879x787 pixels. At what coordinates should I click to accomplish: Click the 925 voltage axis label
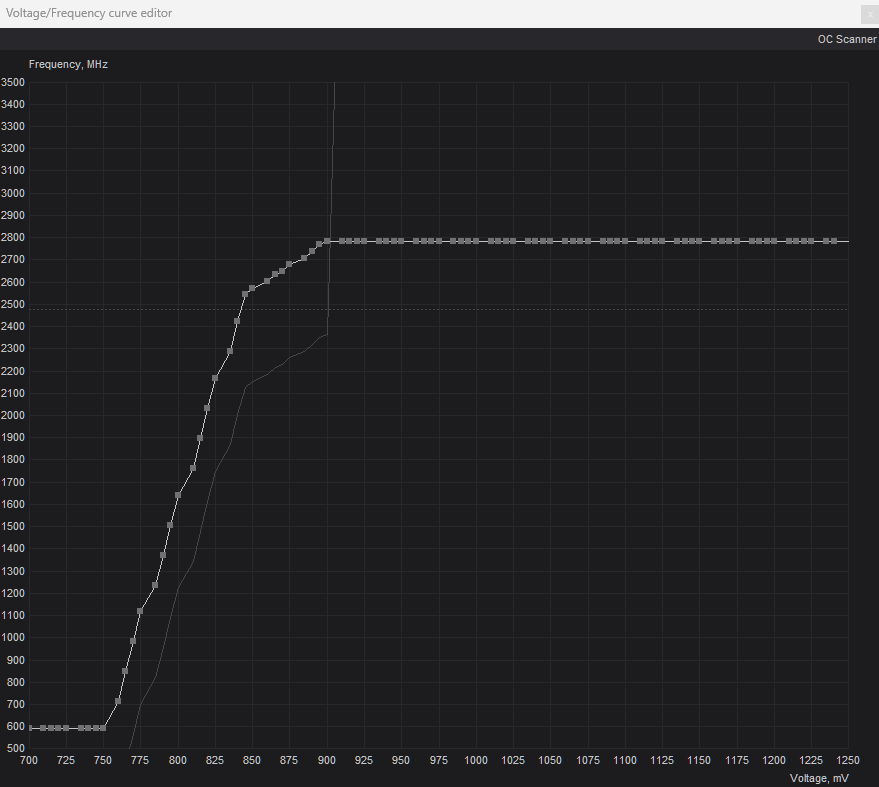click(364, 760)
